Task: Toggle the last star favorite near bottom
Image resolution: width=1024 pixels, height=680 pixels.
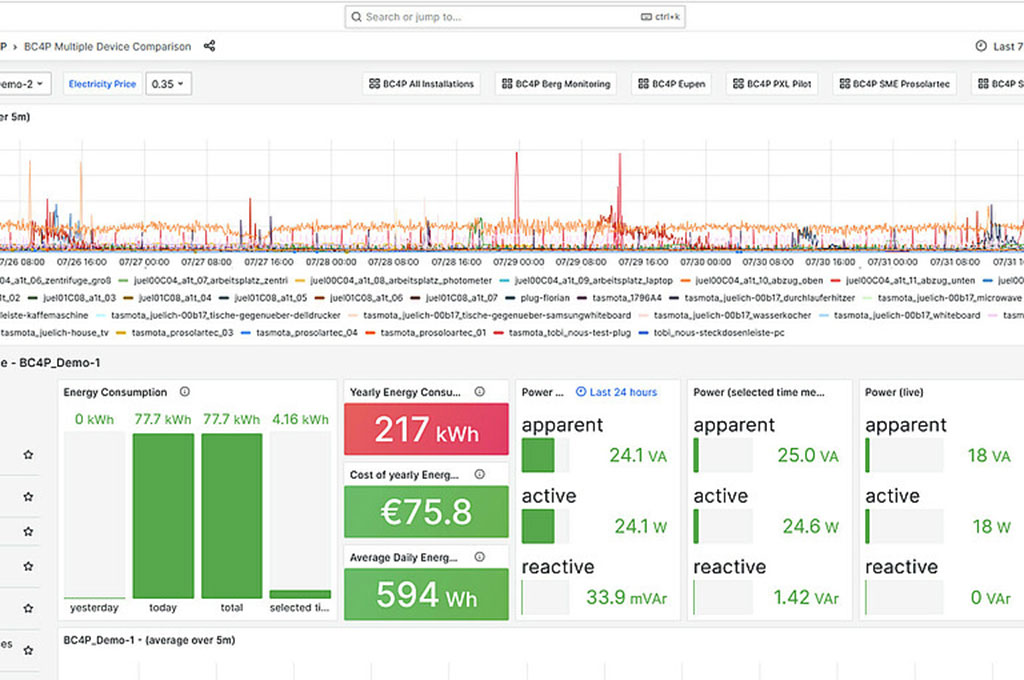Action: pos(28,650)
